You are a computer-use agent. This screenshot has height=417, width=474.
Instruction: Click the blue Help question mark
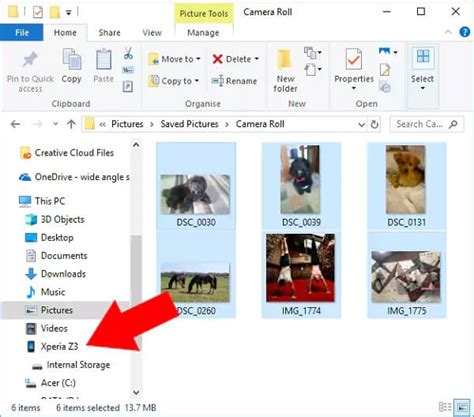coord(465,32)
